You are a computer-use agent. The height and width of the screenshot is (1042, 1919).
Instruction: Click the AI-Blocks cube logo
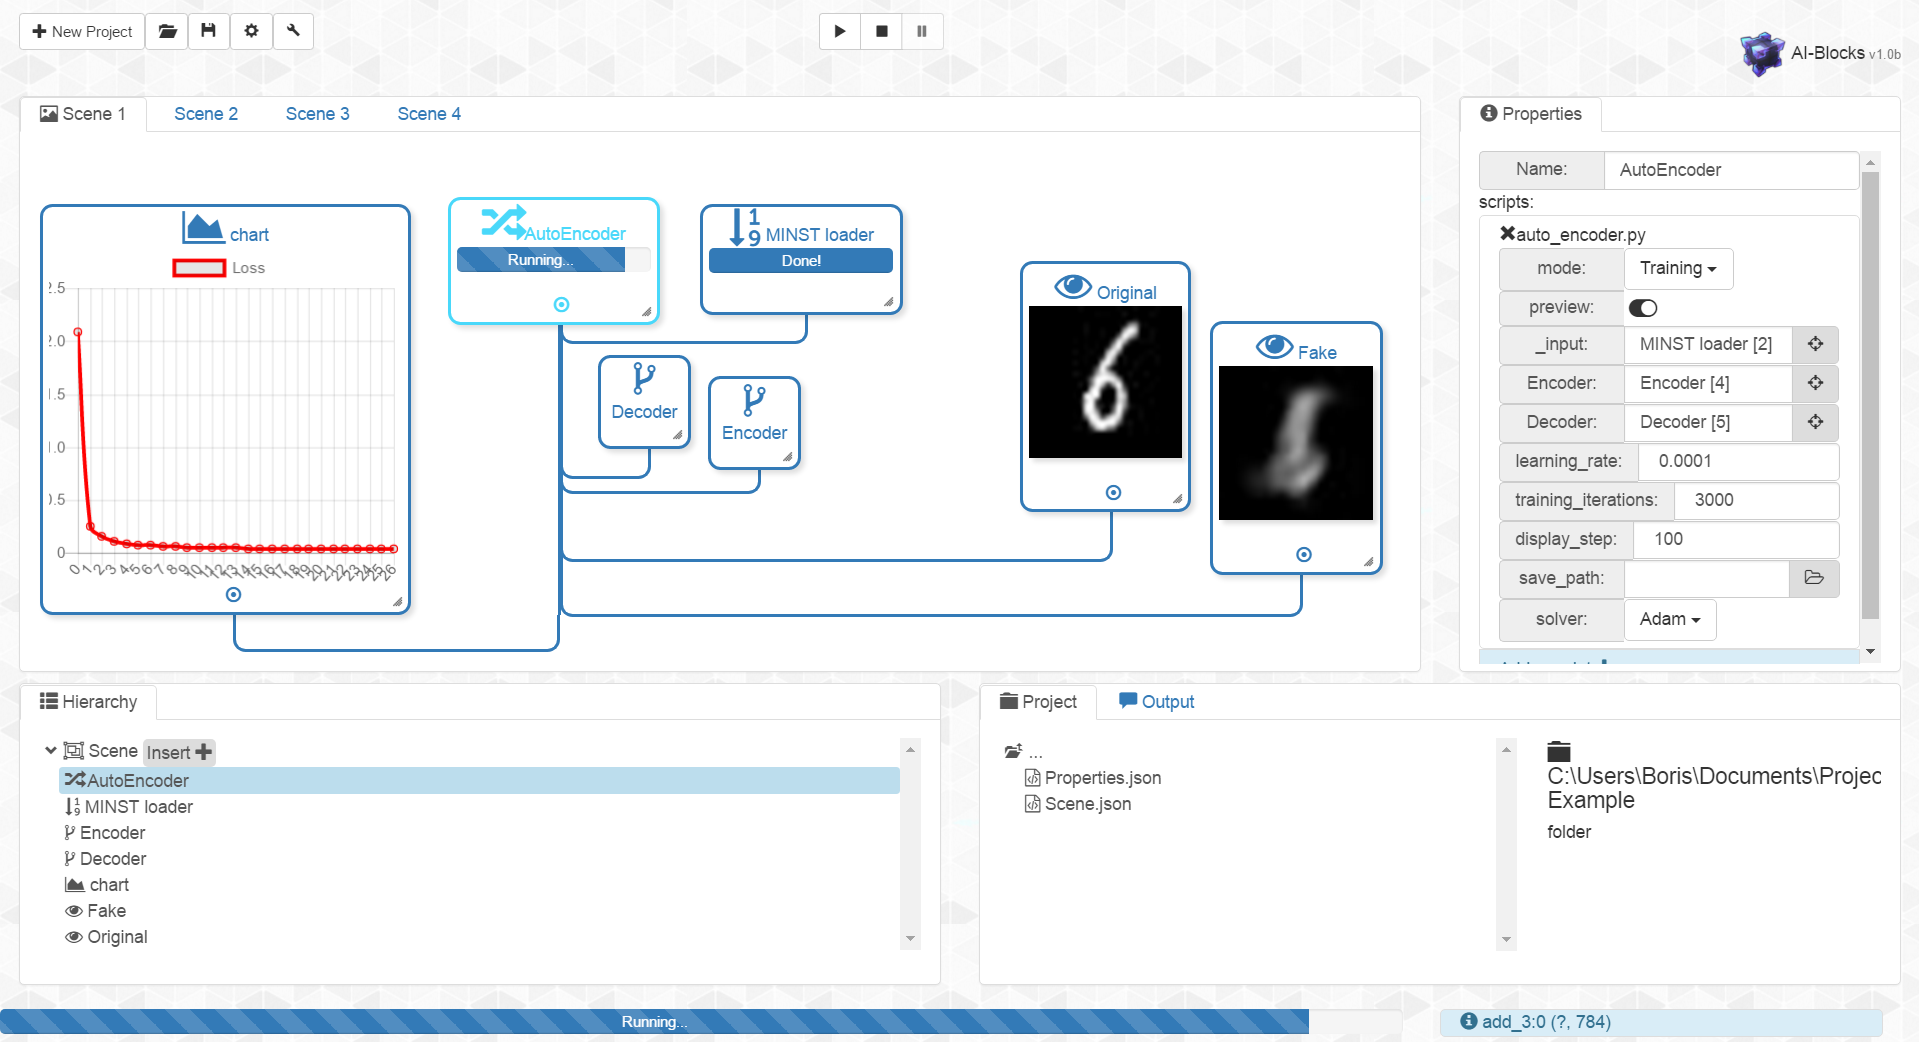(1762, 52)
